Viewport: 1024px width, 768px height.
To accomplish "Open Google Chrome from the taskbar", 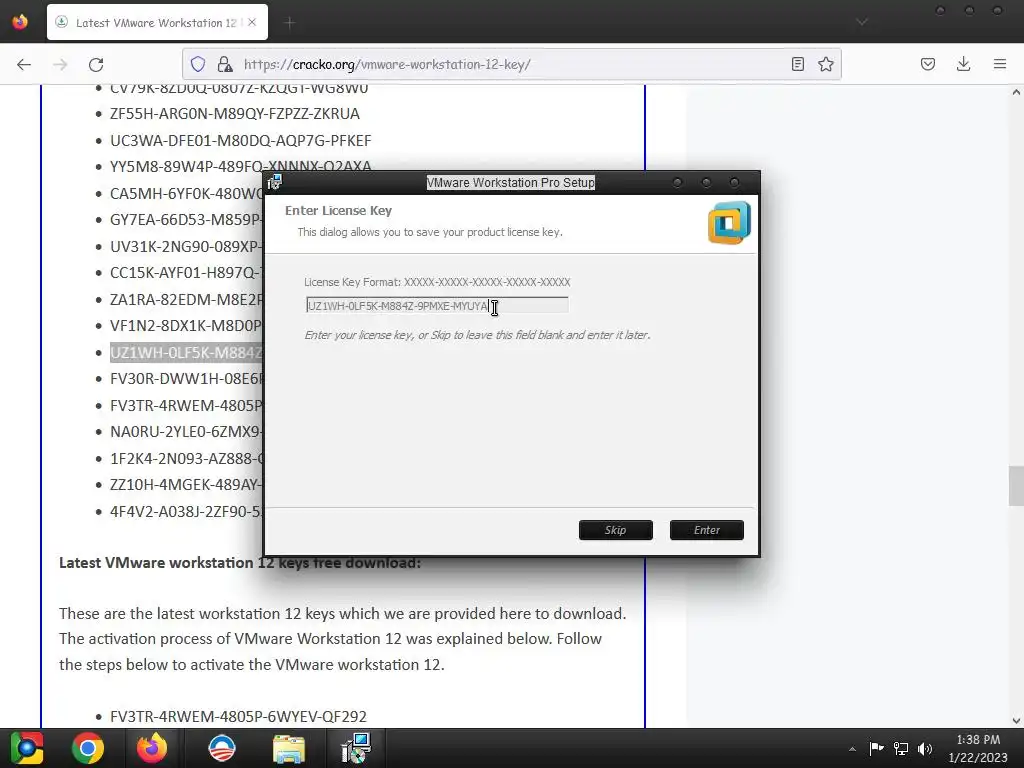I will [88, 748].
